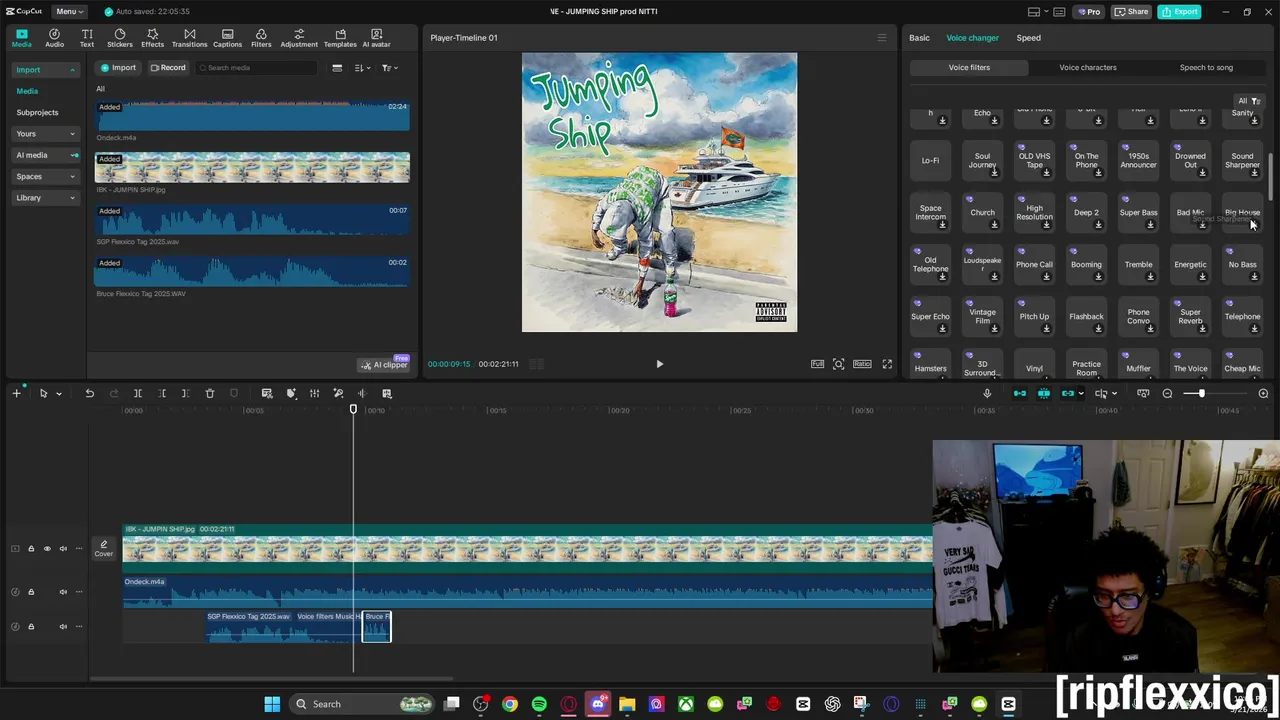Switch to the Basic tab
This screenshot has width=1280, height=720.
pos(919,38)
